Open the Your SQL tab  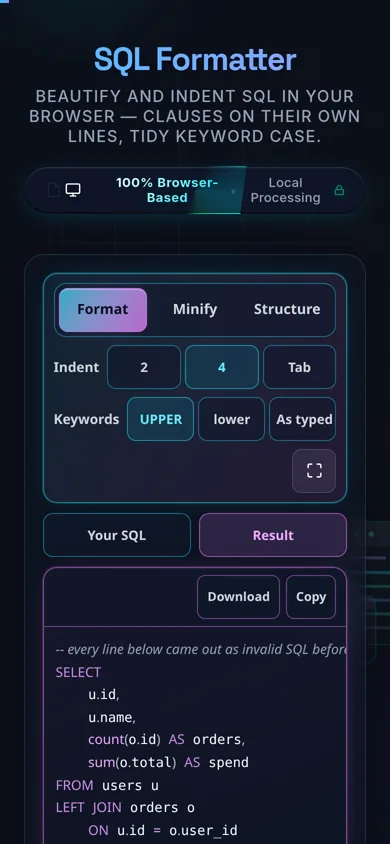pyautogui.click(x=117, y=535)
